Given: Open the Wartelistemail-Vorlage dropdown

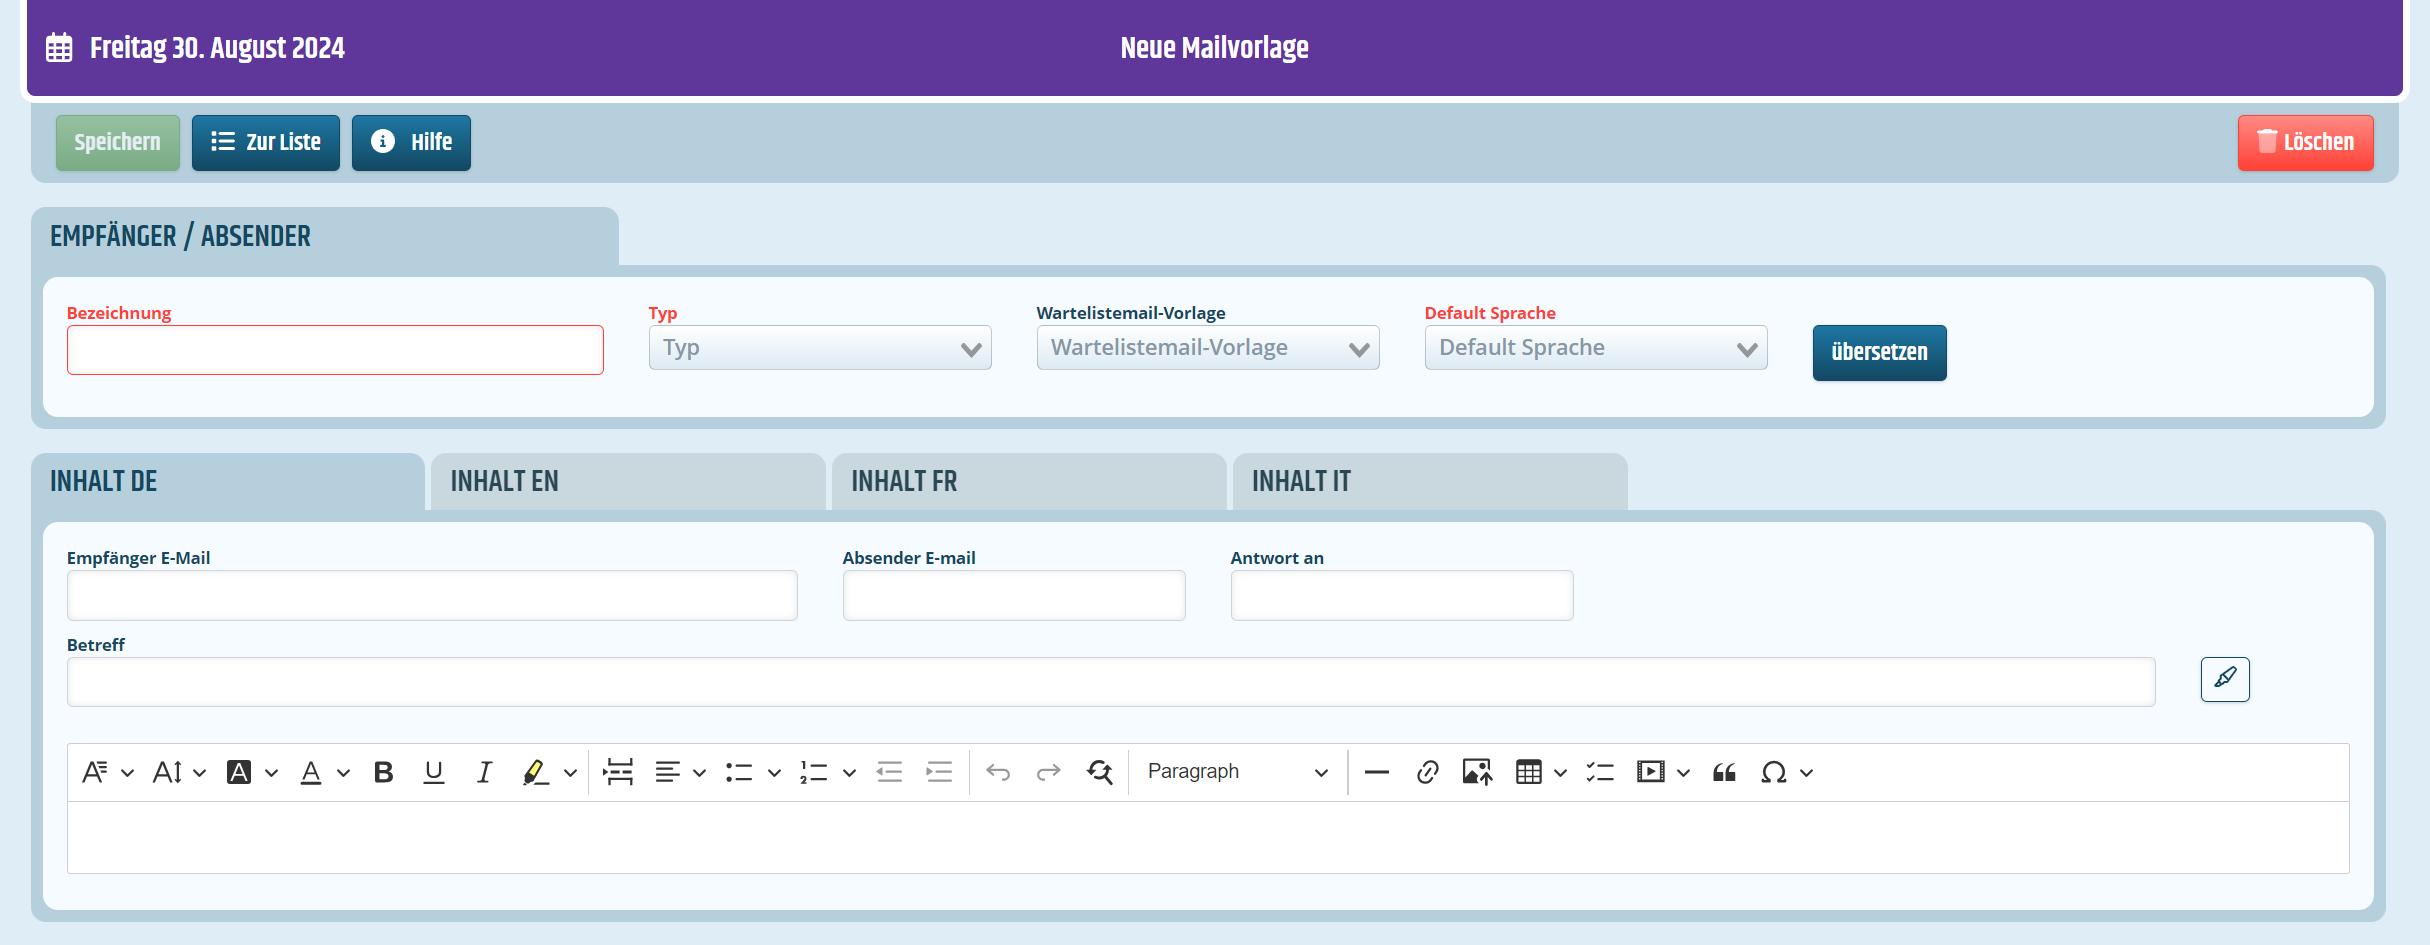Looking at the screenshot, I should click(x=1208, y=348).
